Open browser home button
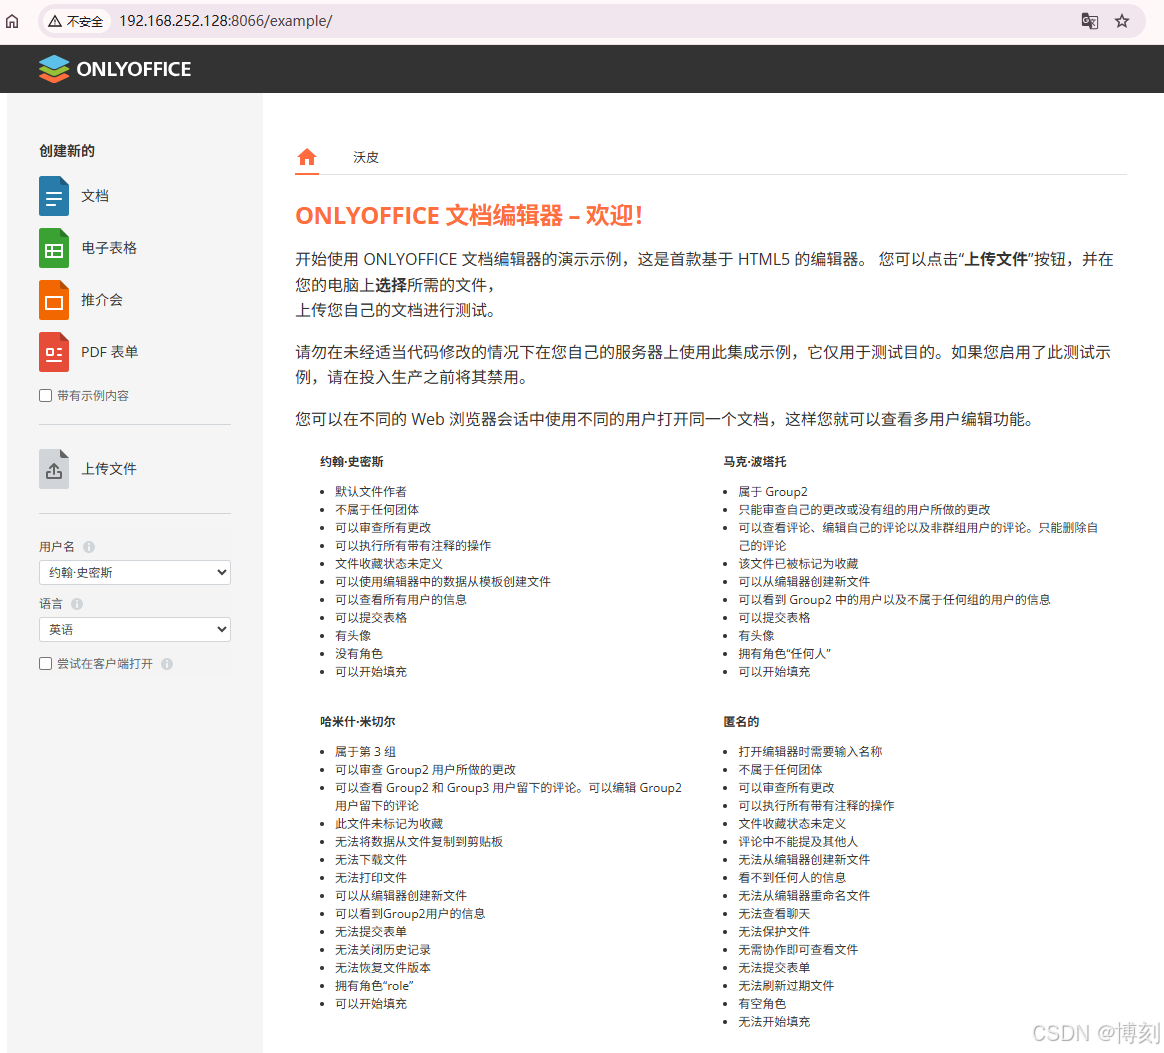The image size is (1164, 1053). pos(12,21)
